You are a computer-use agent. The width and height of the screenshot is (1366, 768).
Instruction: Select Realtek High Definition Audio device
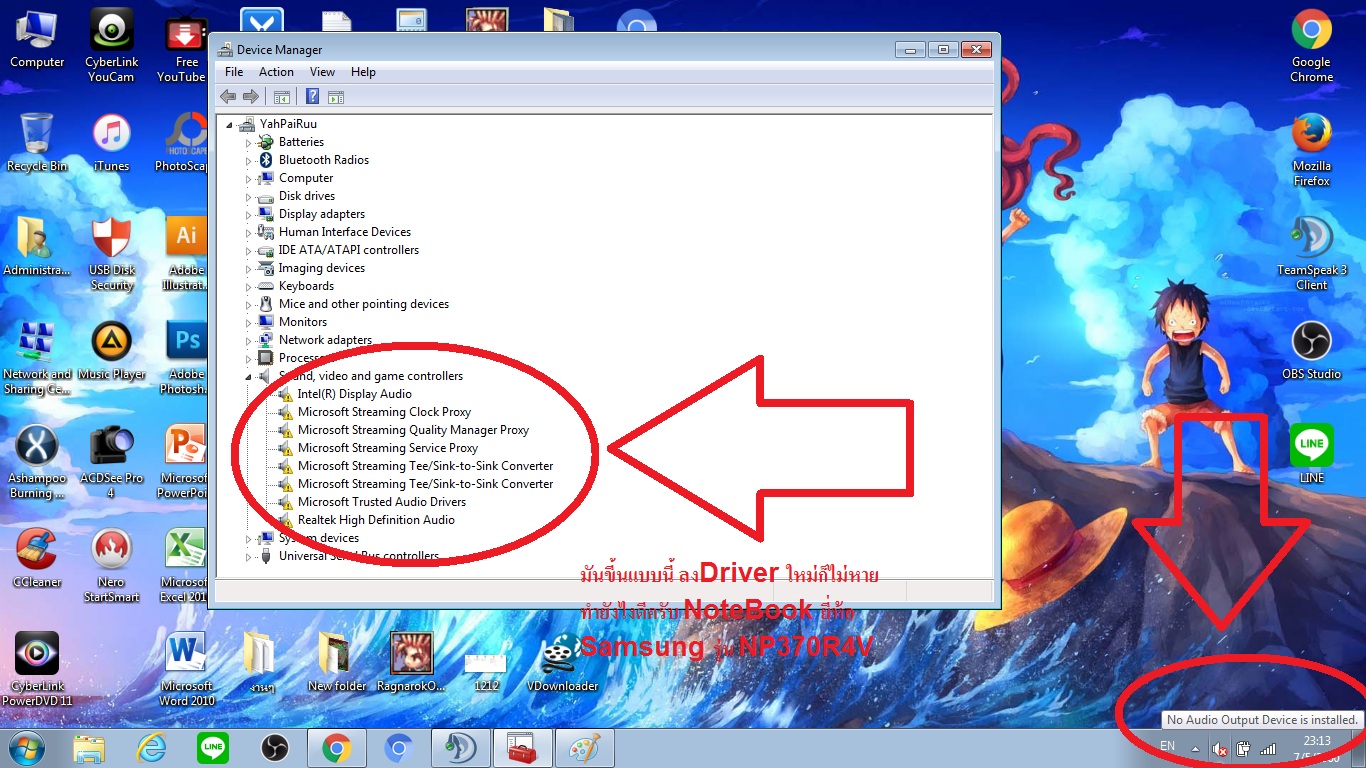coord(376,520)
